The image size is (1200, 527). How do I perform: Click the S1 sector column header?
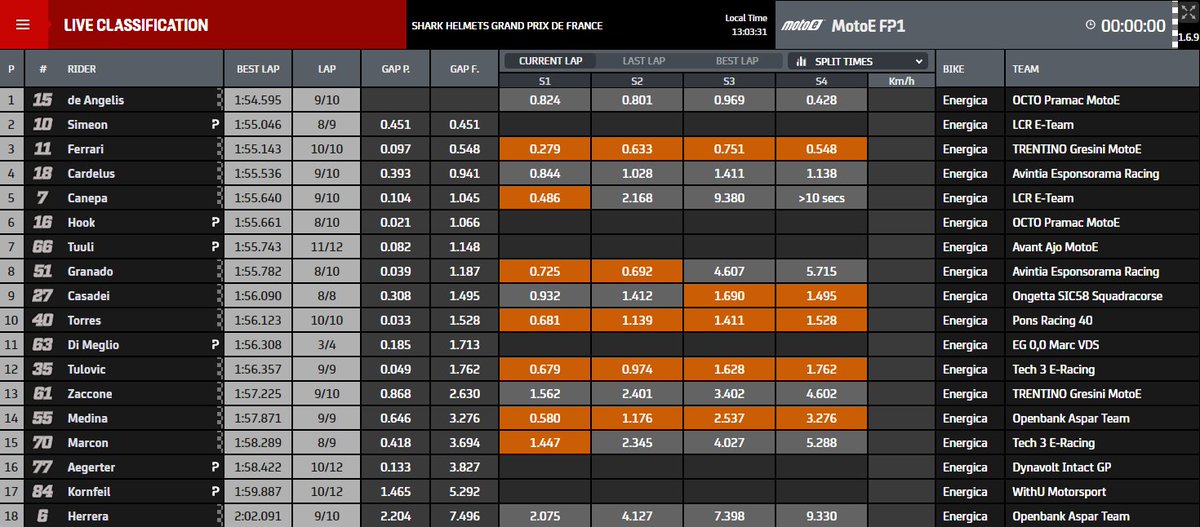(x=544, y=80)
